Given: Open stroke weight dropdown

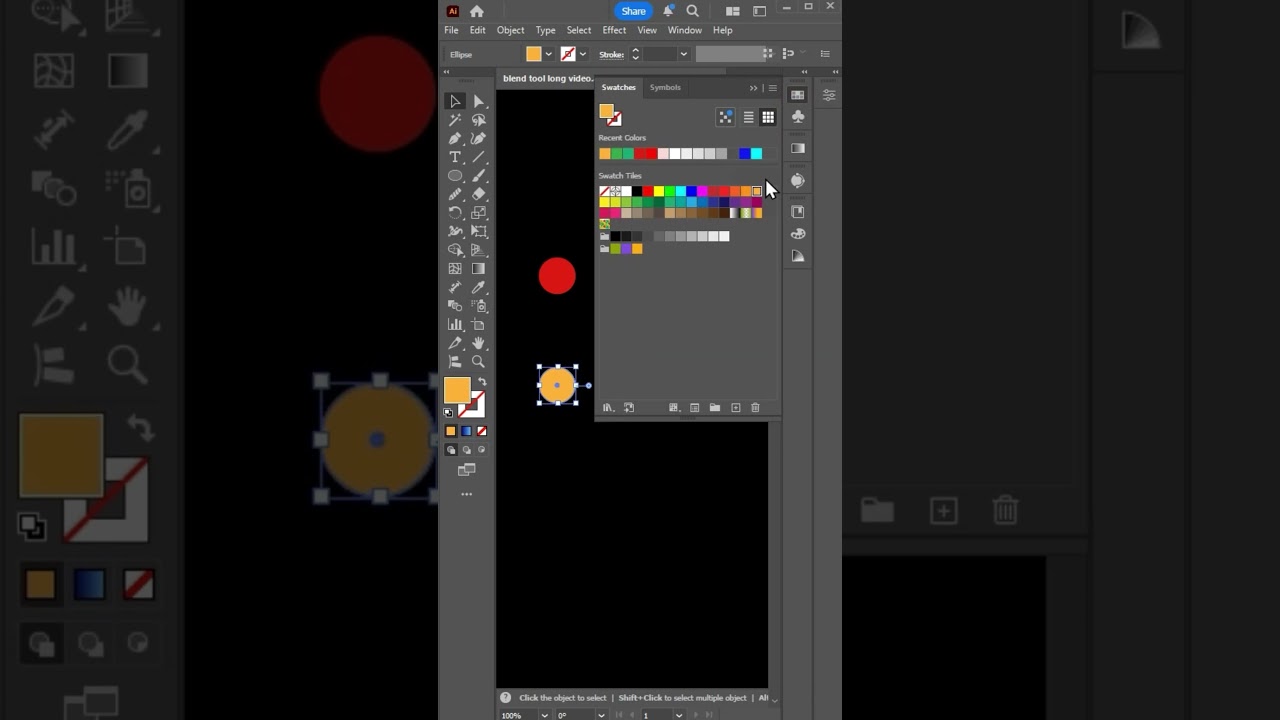Looking at the screenshot, I should (x=684, y=54).
